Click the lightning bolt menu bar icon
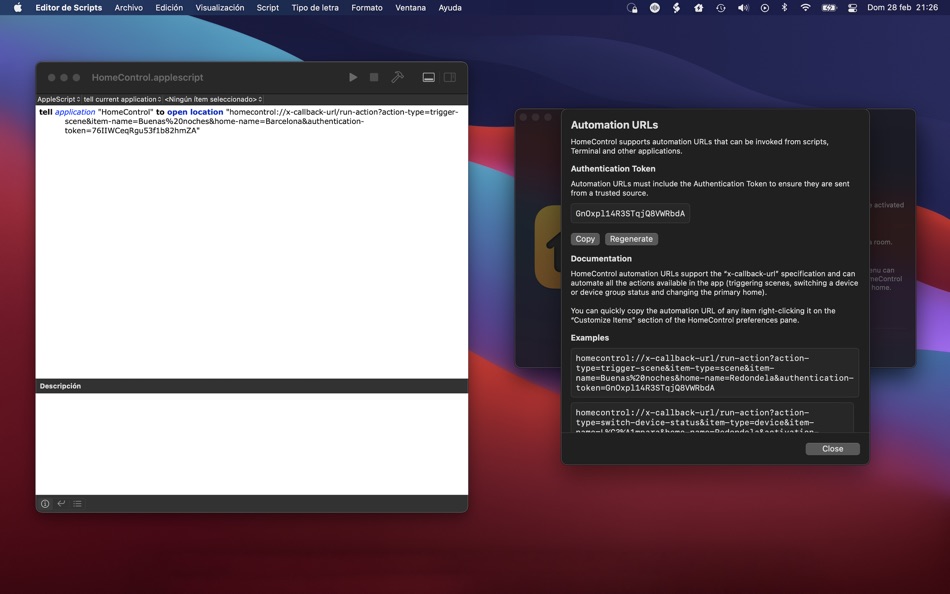Screen dimensions: 950x594 click(x=676, y=8)
